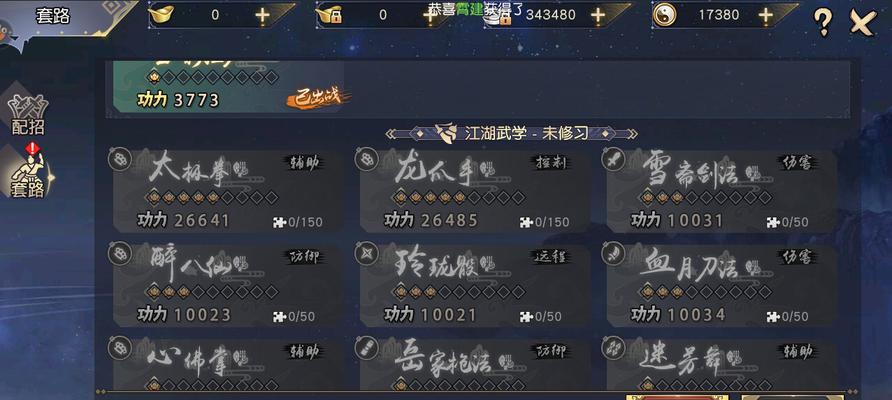Choose the 玲珑骰 skill card
This screenshot has width=892, height=400.
coord(475,284)
